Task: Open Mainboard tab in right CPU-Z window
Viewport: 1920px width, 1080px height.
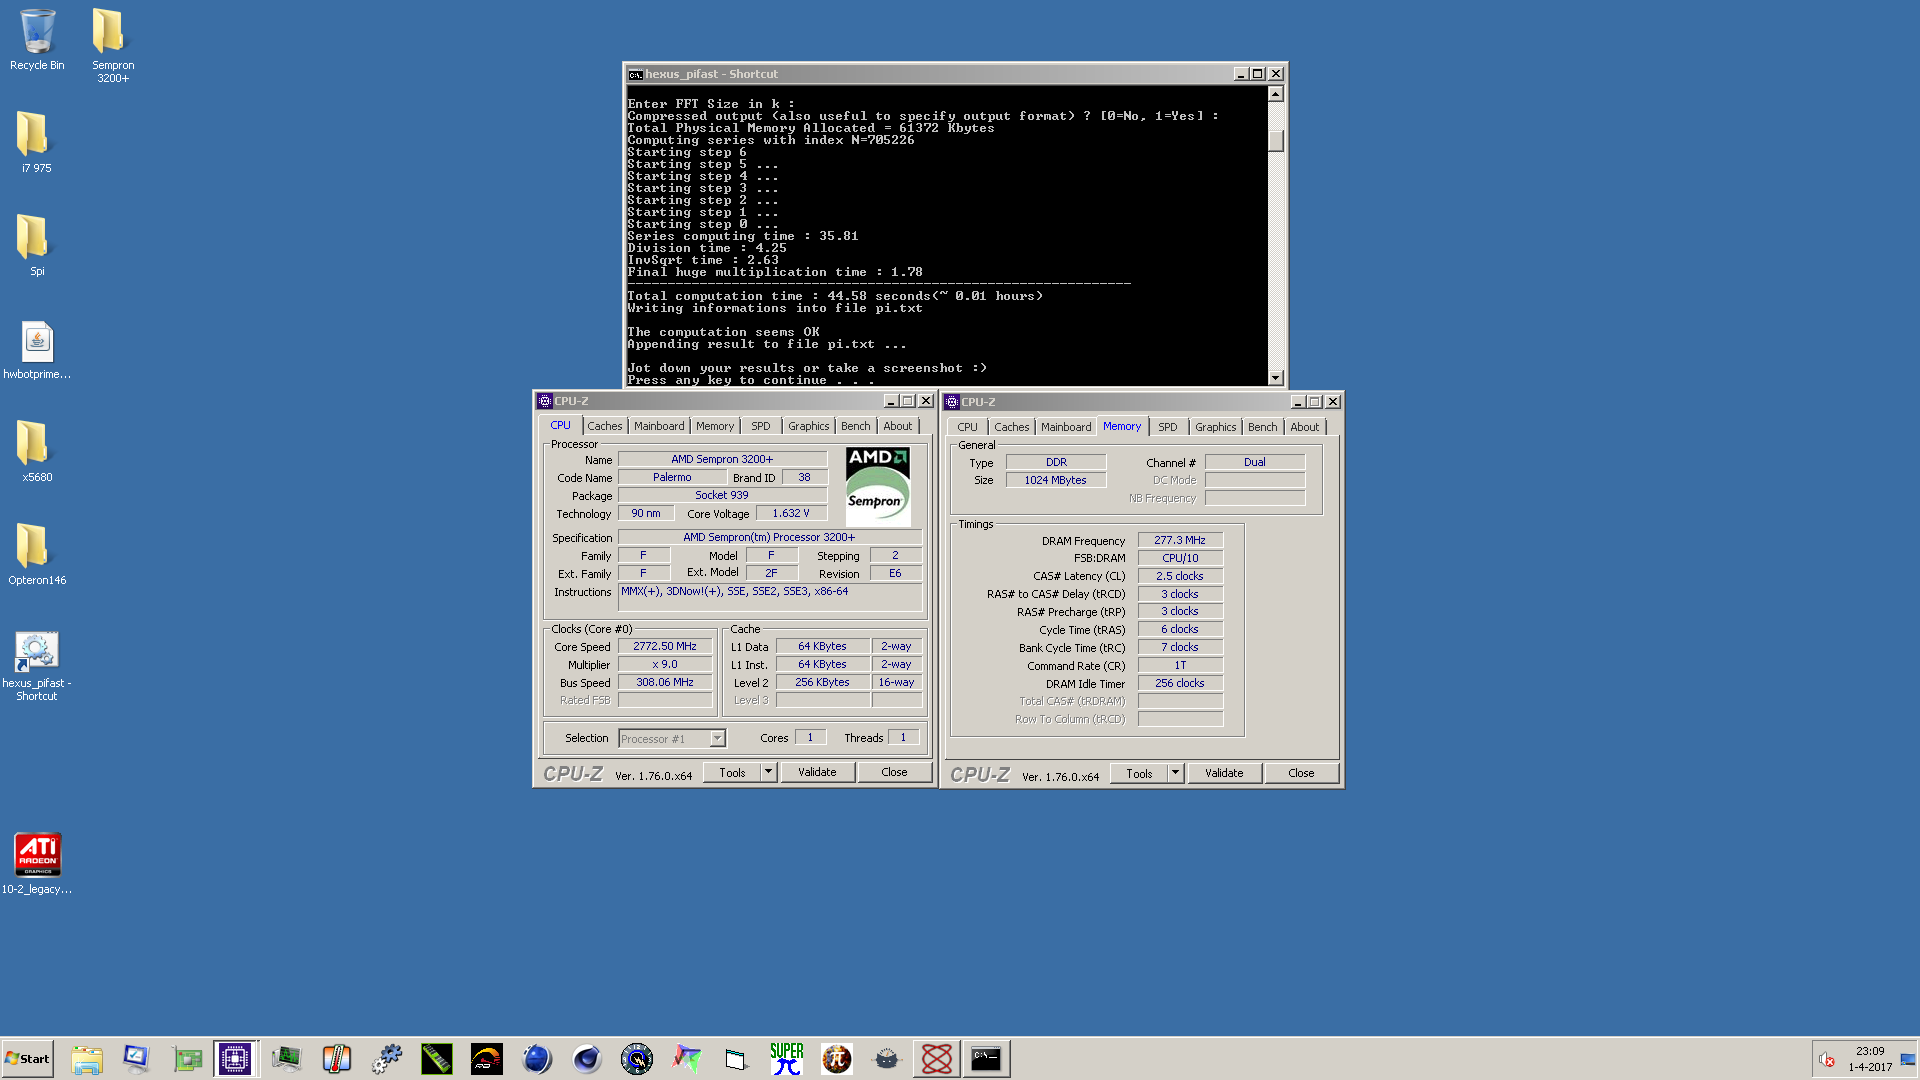Action: pyautogui.click(x=1066, y=427)
